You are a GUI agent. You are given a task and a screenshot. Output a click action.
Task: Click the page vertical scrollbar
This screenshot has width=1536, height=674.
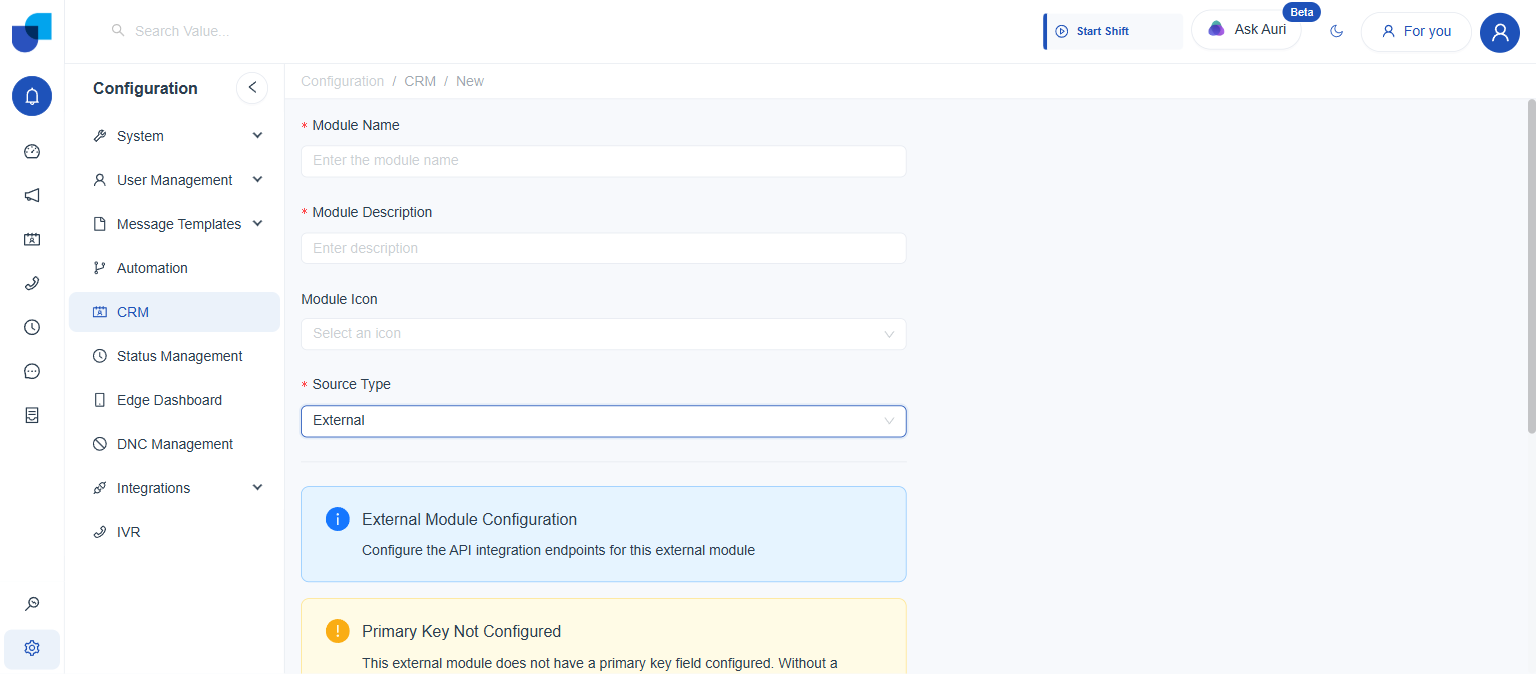(1531, 266)
